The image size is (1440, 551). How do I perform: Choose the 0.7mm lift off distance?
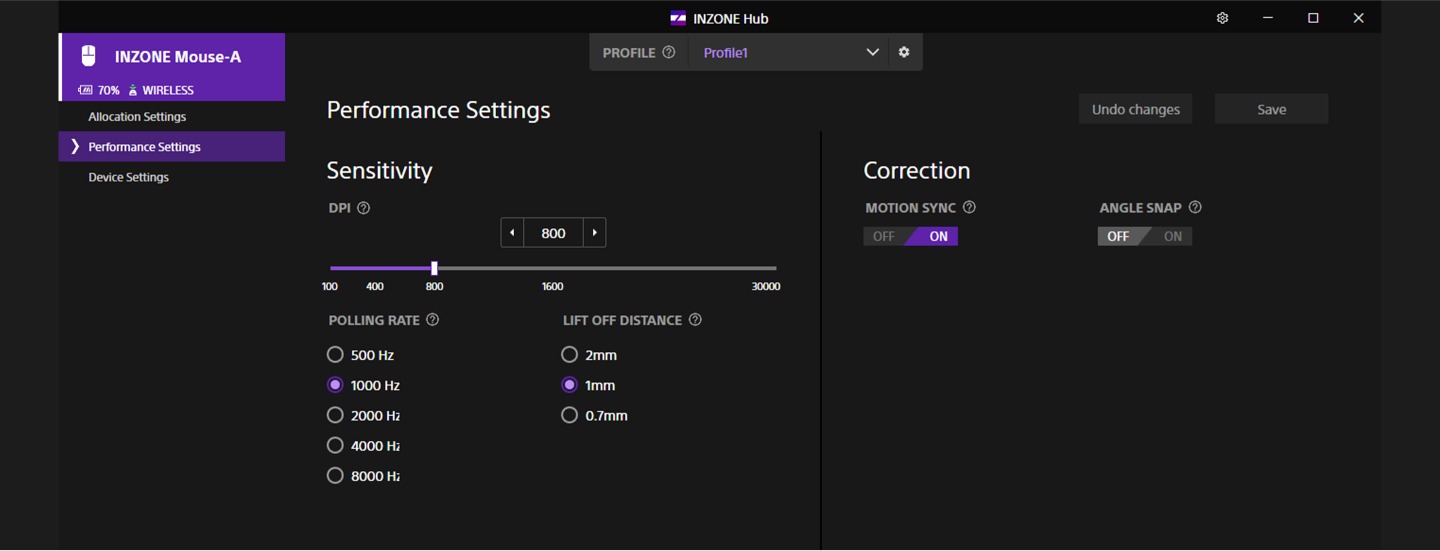tap(595, 415)
